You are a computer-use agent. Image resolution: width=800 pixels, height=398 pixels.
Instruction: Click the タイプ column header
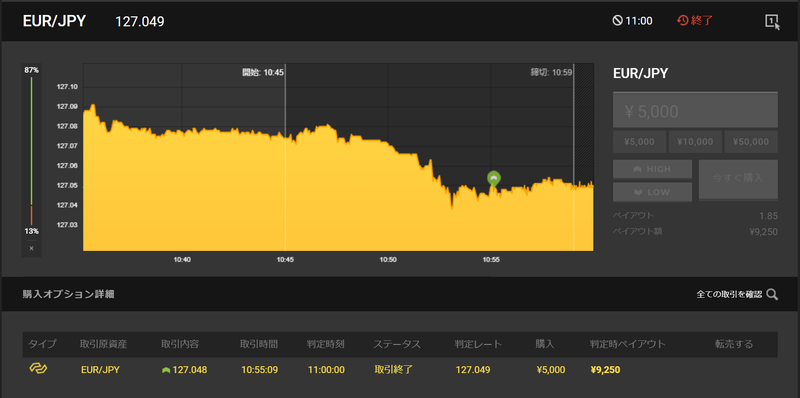pyautogui.click(x=42, y=344)
